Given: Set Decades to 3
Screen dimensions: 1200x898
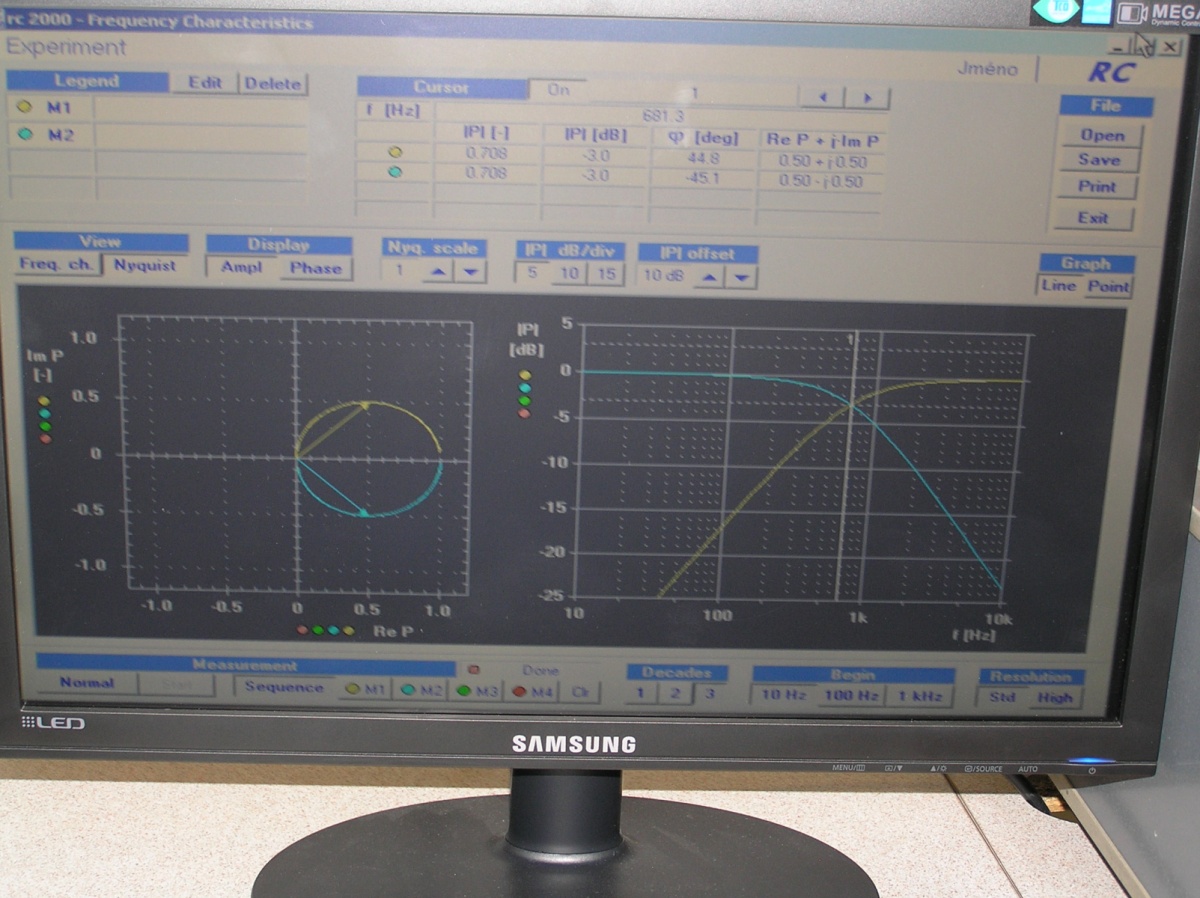Looking at the screenshot, I should (x=708, y=695).
